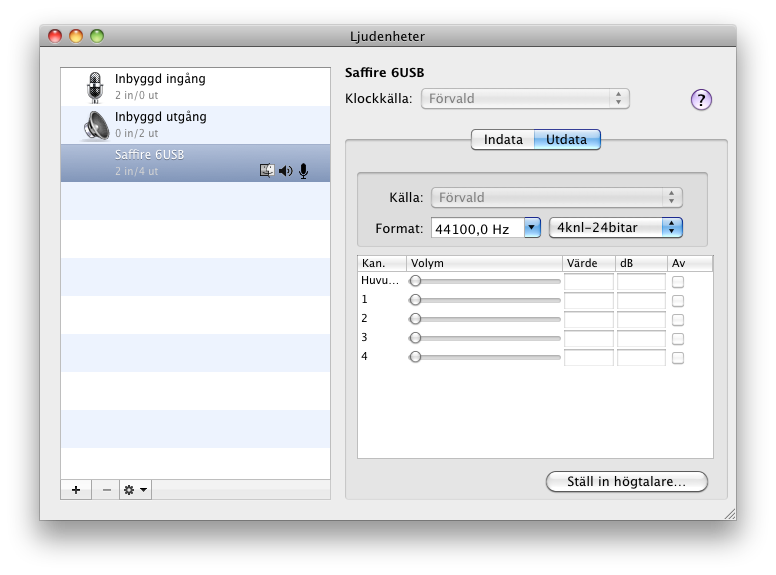The height and width of the screenshot is (575, 776).
Task: Select the Utdata tab
Action: (x=567, y=140)
